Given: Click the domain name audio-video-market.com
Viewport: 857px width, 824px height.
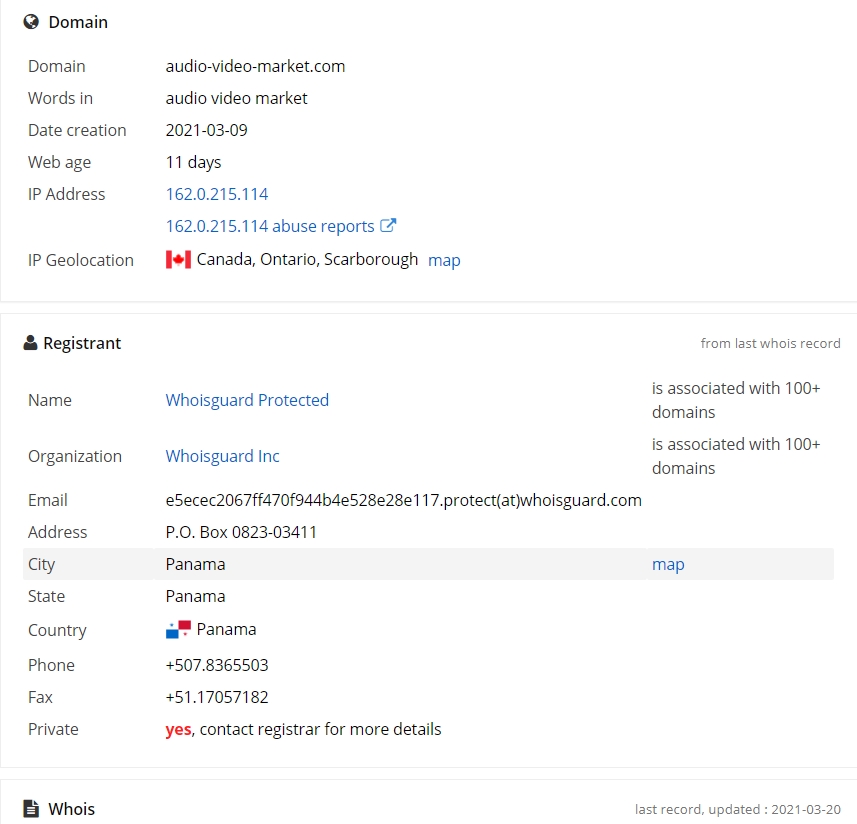Looking at the screenshot, I should coord(255,66).
